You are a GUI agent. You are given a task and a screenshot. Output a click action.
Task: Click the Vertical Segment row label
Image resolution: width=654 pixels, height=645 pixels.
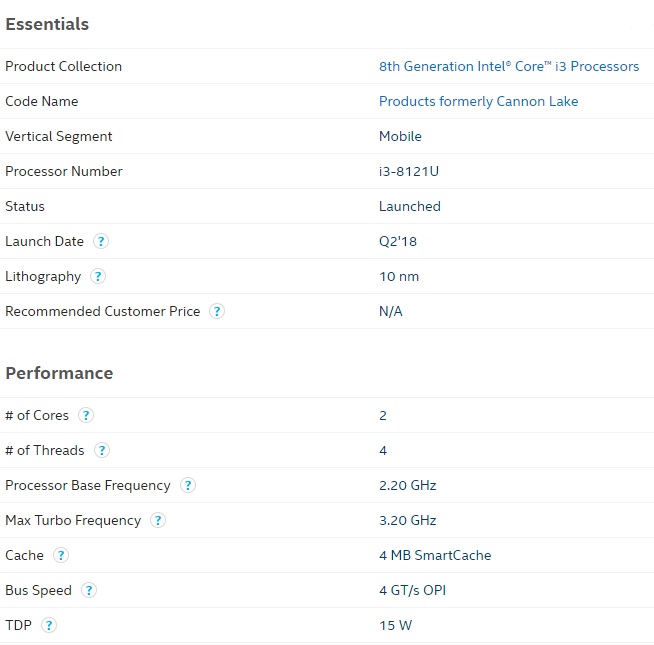point(59,137)
